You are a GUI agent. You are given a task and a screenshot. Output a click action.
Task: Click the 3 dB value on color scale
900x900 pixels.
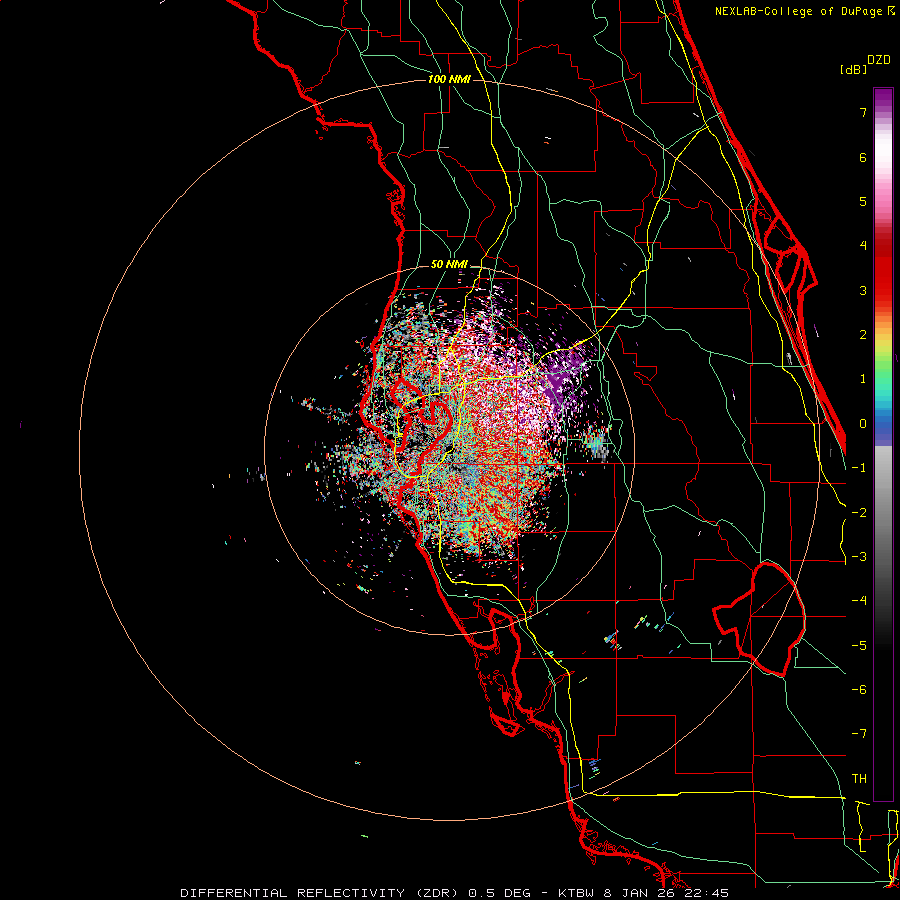(863, 290)
